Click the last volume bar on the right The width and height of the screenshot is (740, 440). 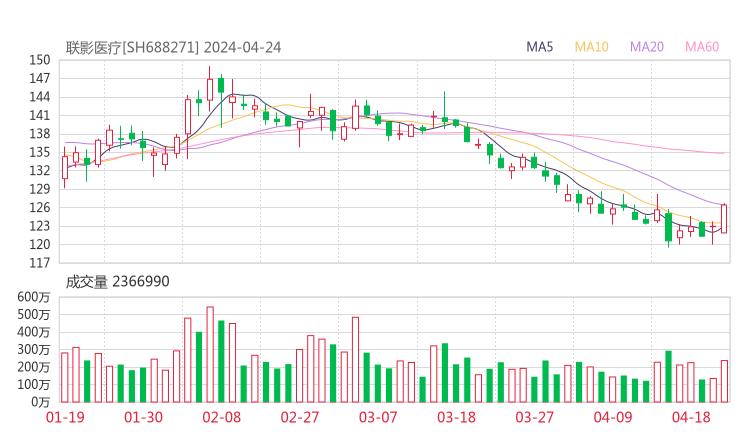724,381
